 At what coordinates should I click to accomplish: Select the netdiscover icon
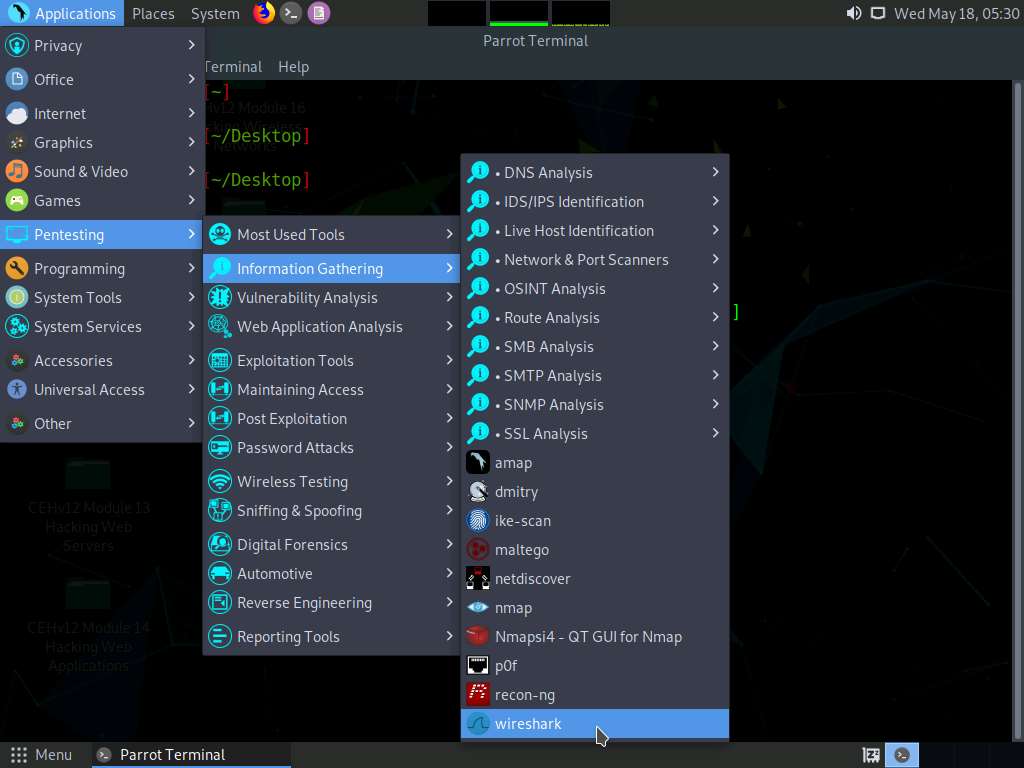click(x=478, y=579)
